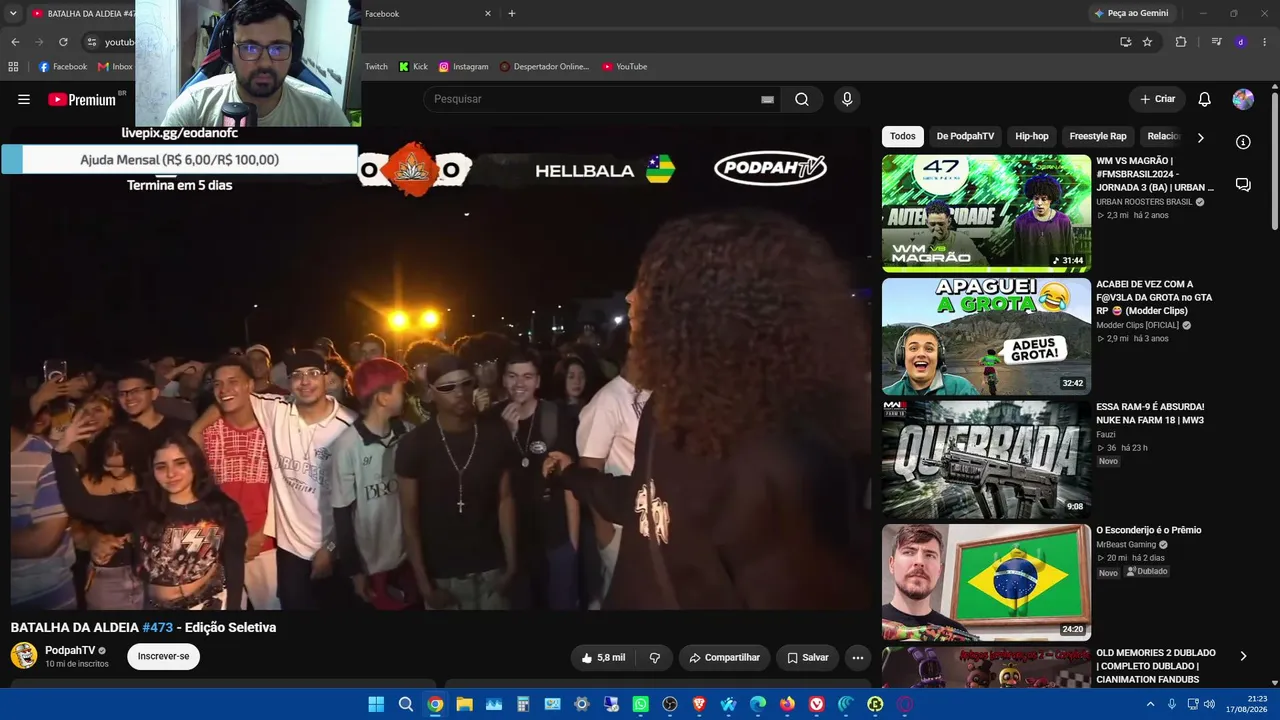Image resolution: width=1280 pixels, height=720 pixels.
Task: Click the Inscrever-se subscribe button
Action: (x=163, y=657)
